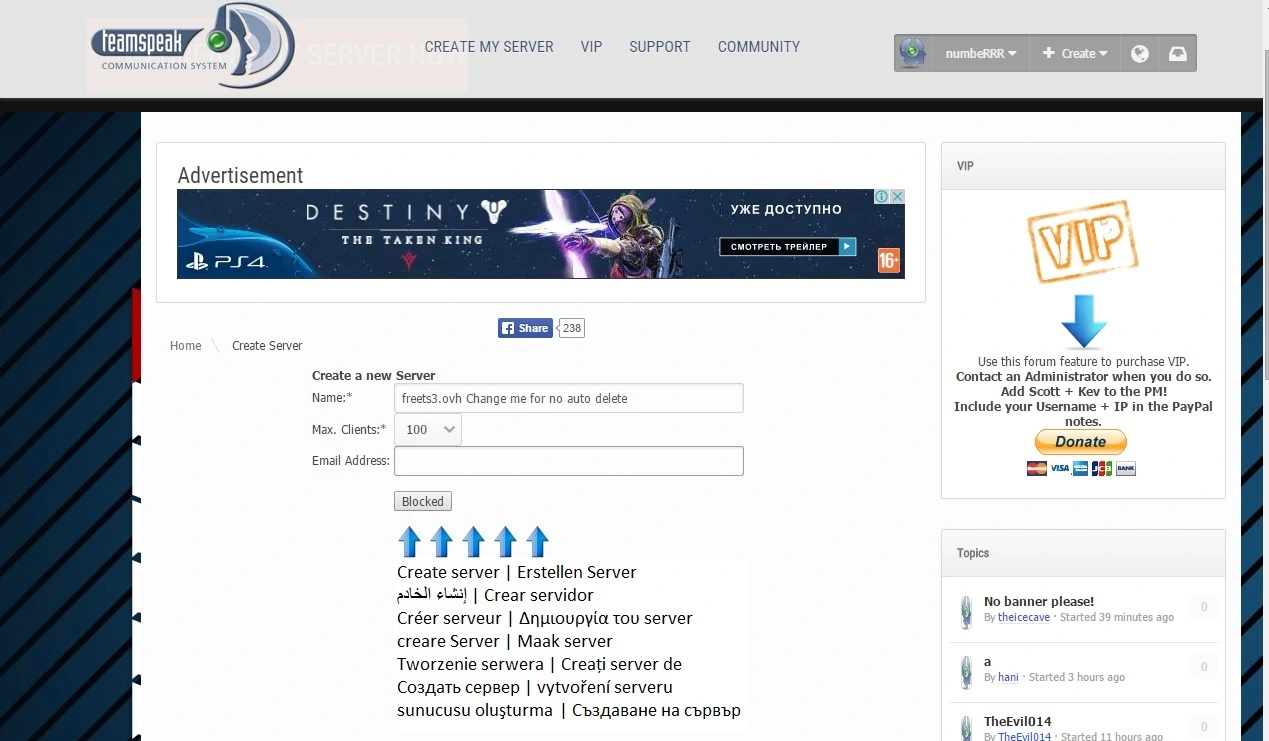The width and height of the screenshot is (1269, 741).
Task: Open the numbeRRR account dropdown
Action: pos(980,54)
